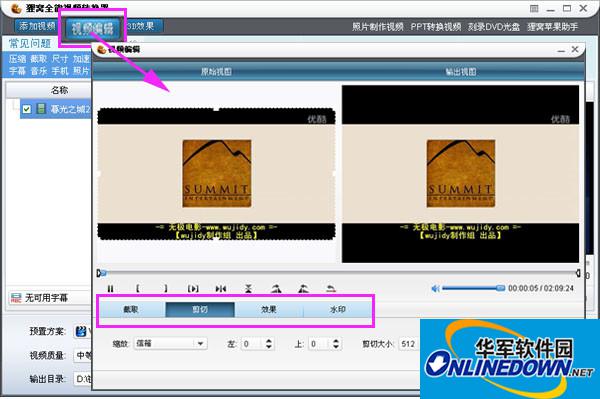The height and width of the screenshot is (399, 600).
Task: Click the 原始视图 header
Action: tap(216, 72)
